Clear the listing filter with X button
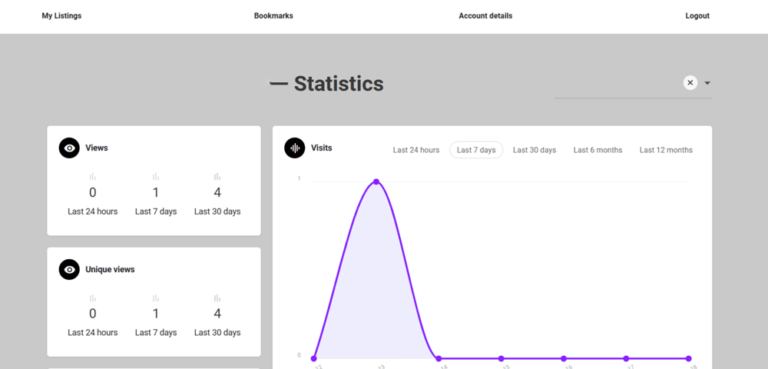Image resolution: width=768 pixels, height=369 pixels. pos(690,83)
